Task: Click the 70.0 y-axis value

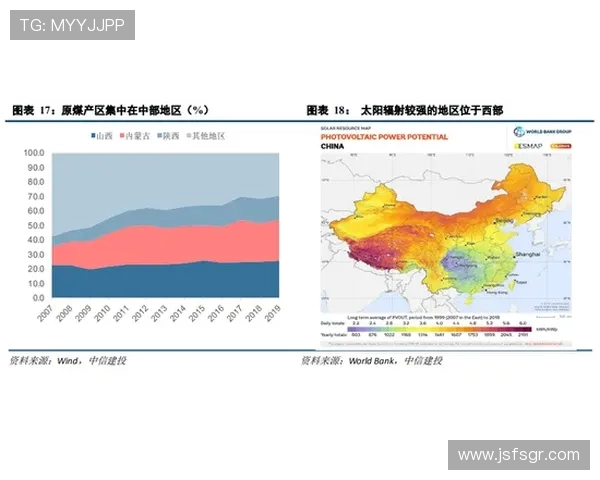Action: [36, 197]
